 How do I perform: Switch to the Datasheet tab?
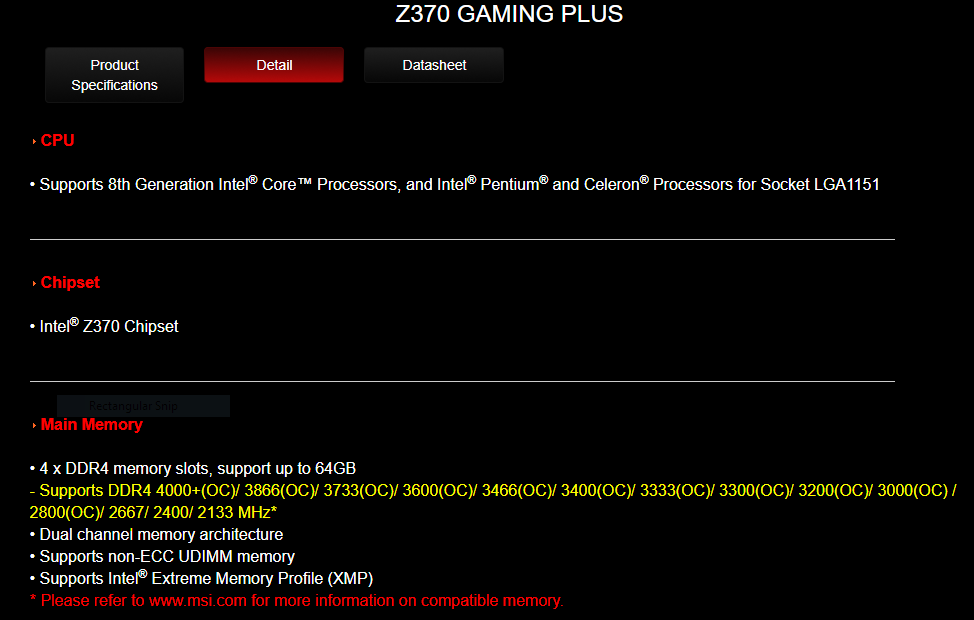434,65
